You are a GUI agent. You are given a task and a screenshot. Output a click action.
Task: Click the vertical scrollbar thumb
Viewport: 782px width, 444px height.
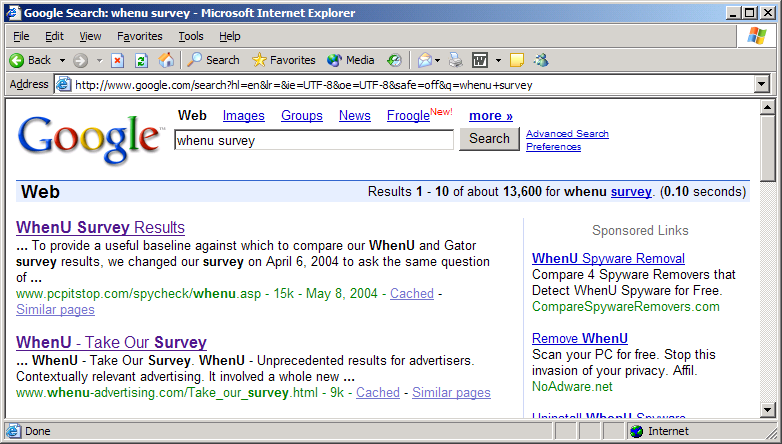click(x=768, y=149)
